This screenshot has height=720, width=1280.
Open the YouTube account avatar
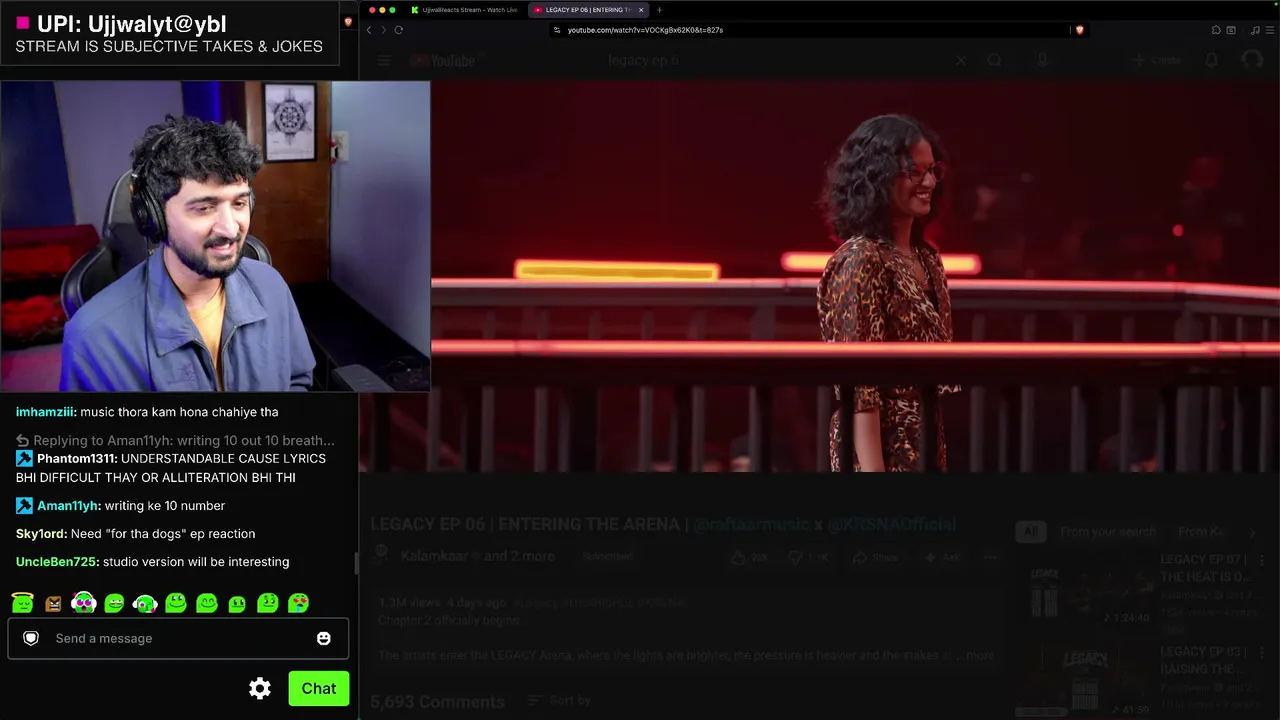1251,61
